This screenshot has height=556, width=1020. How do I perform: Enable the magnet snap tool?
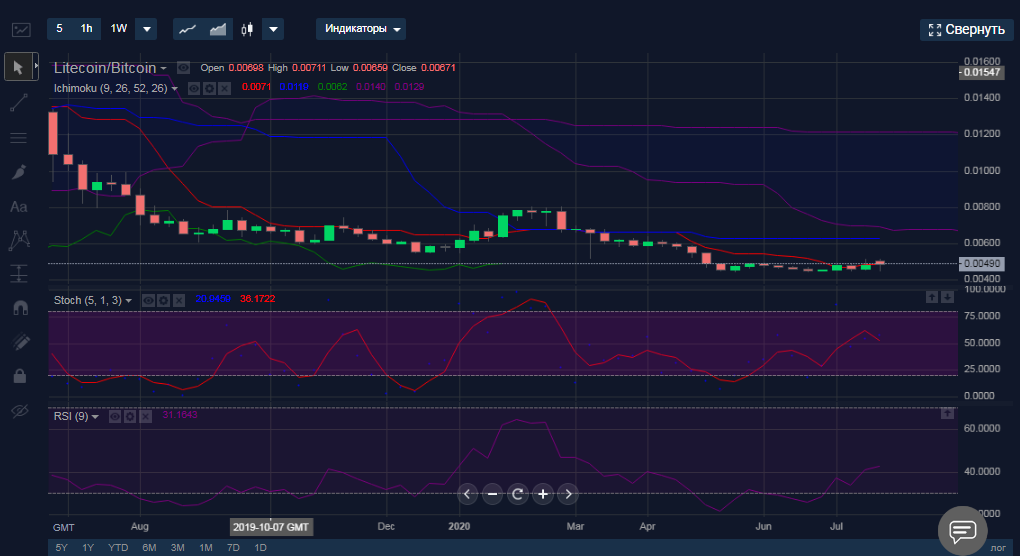(18, 308)
